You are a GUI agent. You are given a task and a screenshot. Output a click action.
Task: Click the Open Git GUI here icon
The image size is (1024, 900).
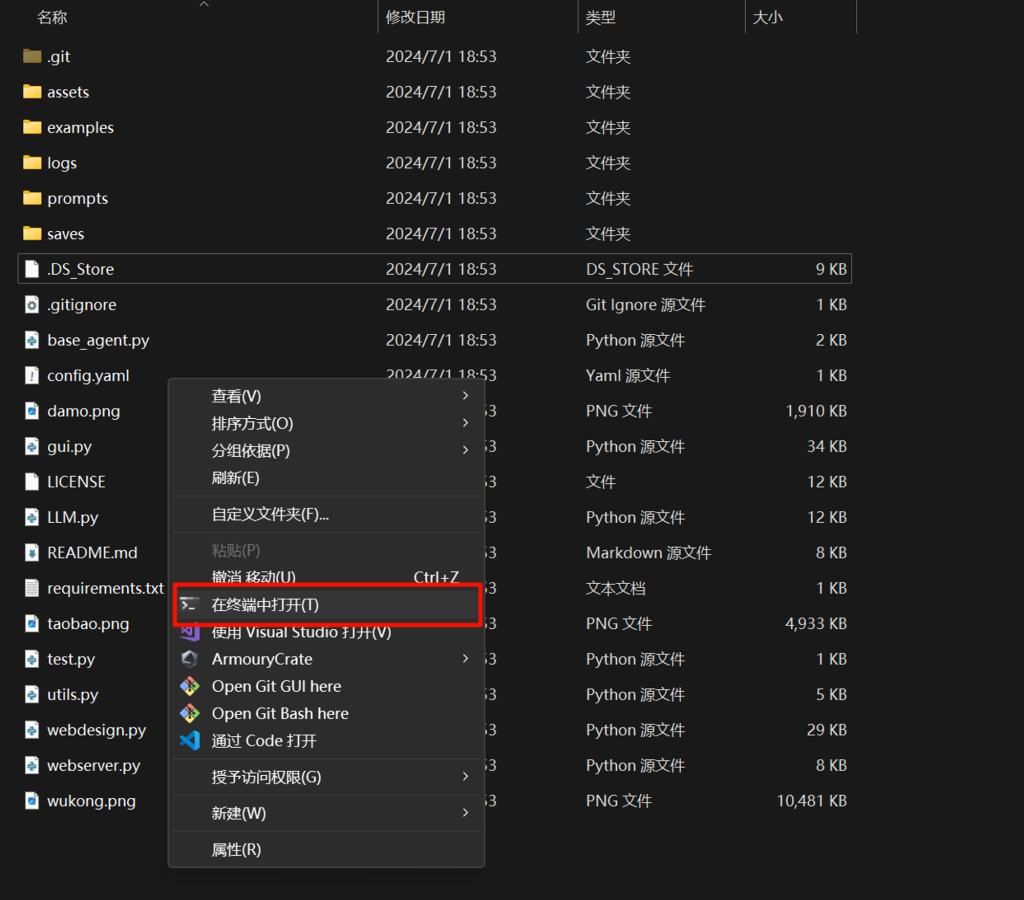click(189, 687)
